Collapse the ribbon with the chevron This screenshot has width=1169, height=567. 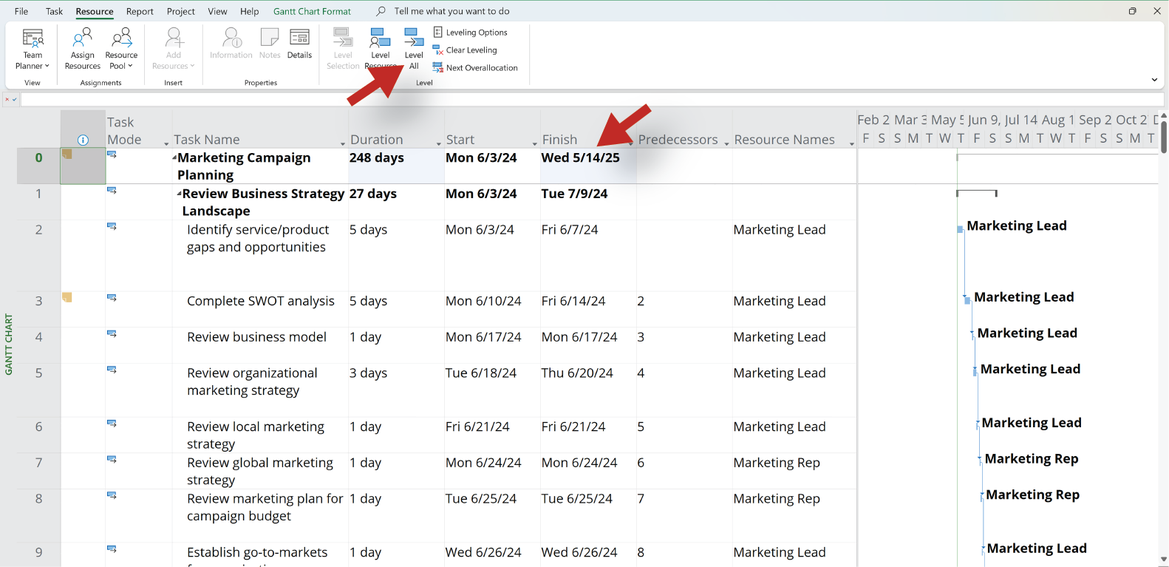click(x=1154, y=79)
